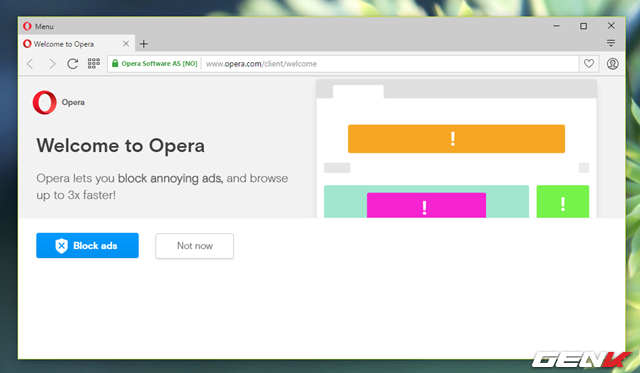Select the Welcome to Opera tab
Screen dimensions: 640x373
[x=77, y=44]
